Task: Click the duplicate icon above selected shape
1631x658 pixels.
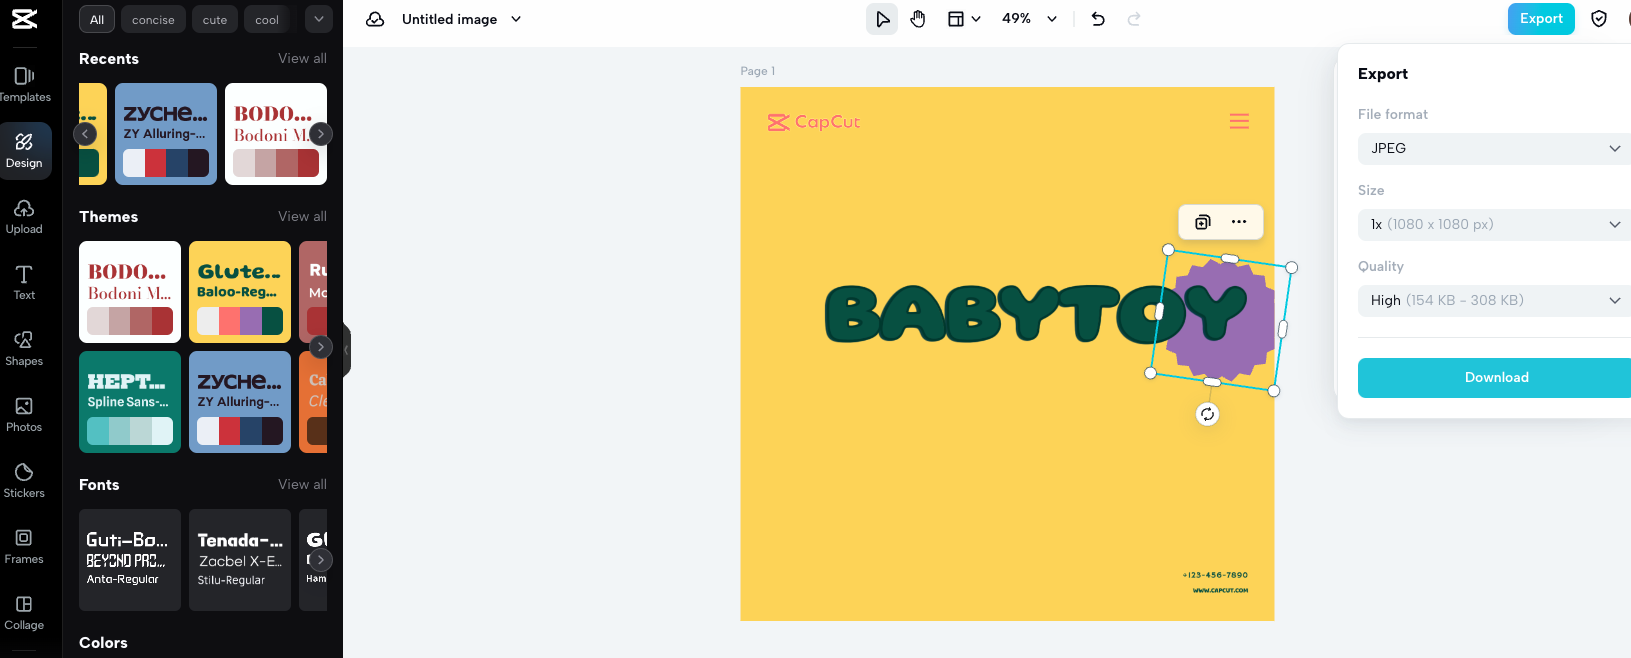Action: 1203,222
